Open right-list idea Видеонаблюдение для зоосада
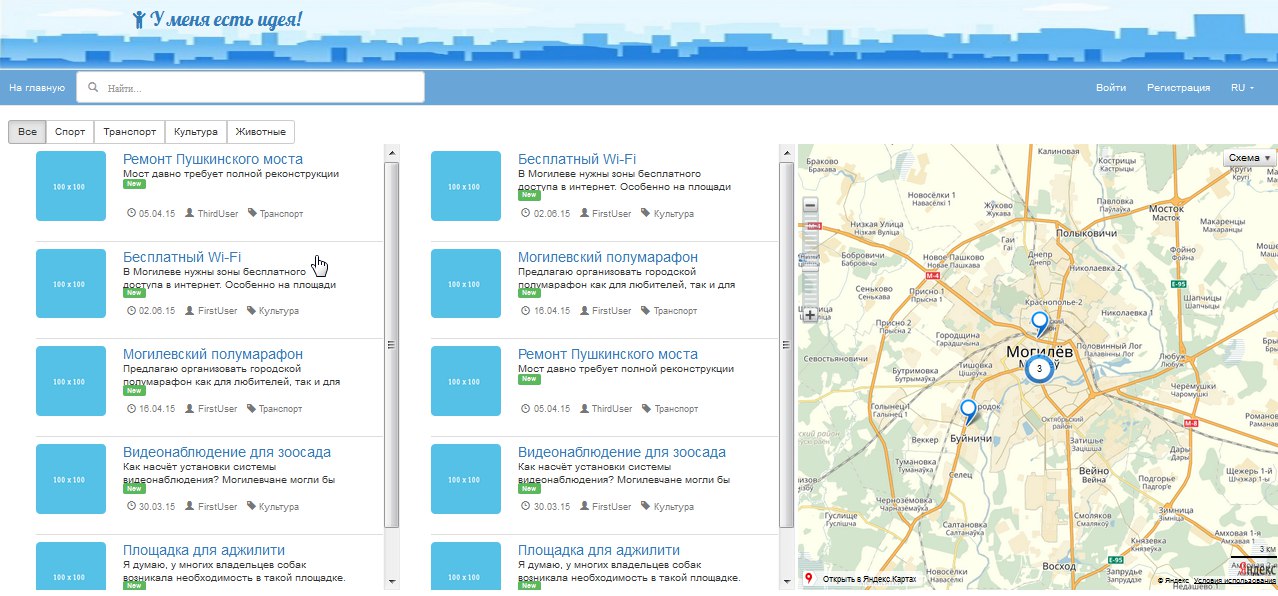Viewport: 1278px width, 596px height. pos(622,452)
